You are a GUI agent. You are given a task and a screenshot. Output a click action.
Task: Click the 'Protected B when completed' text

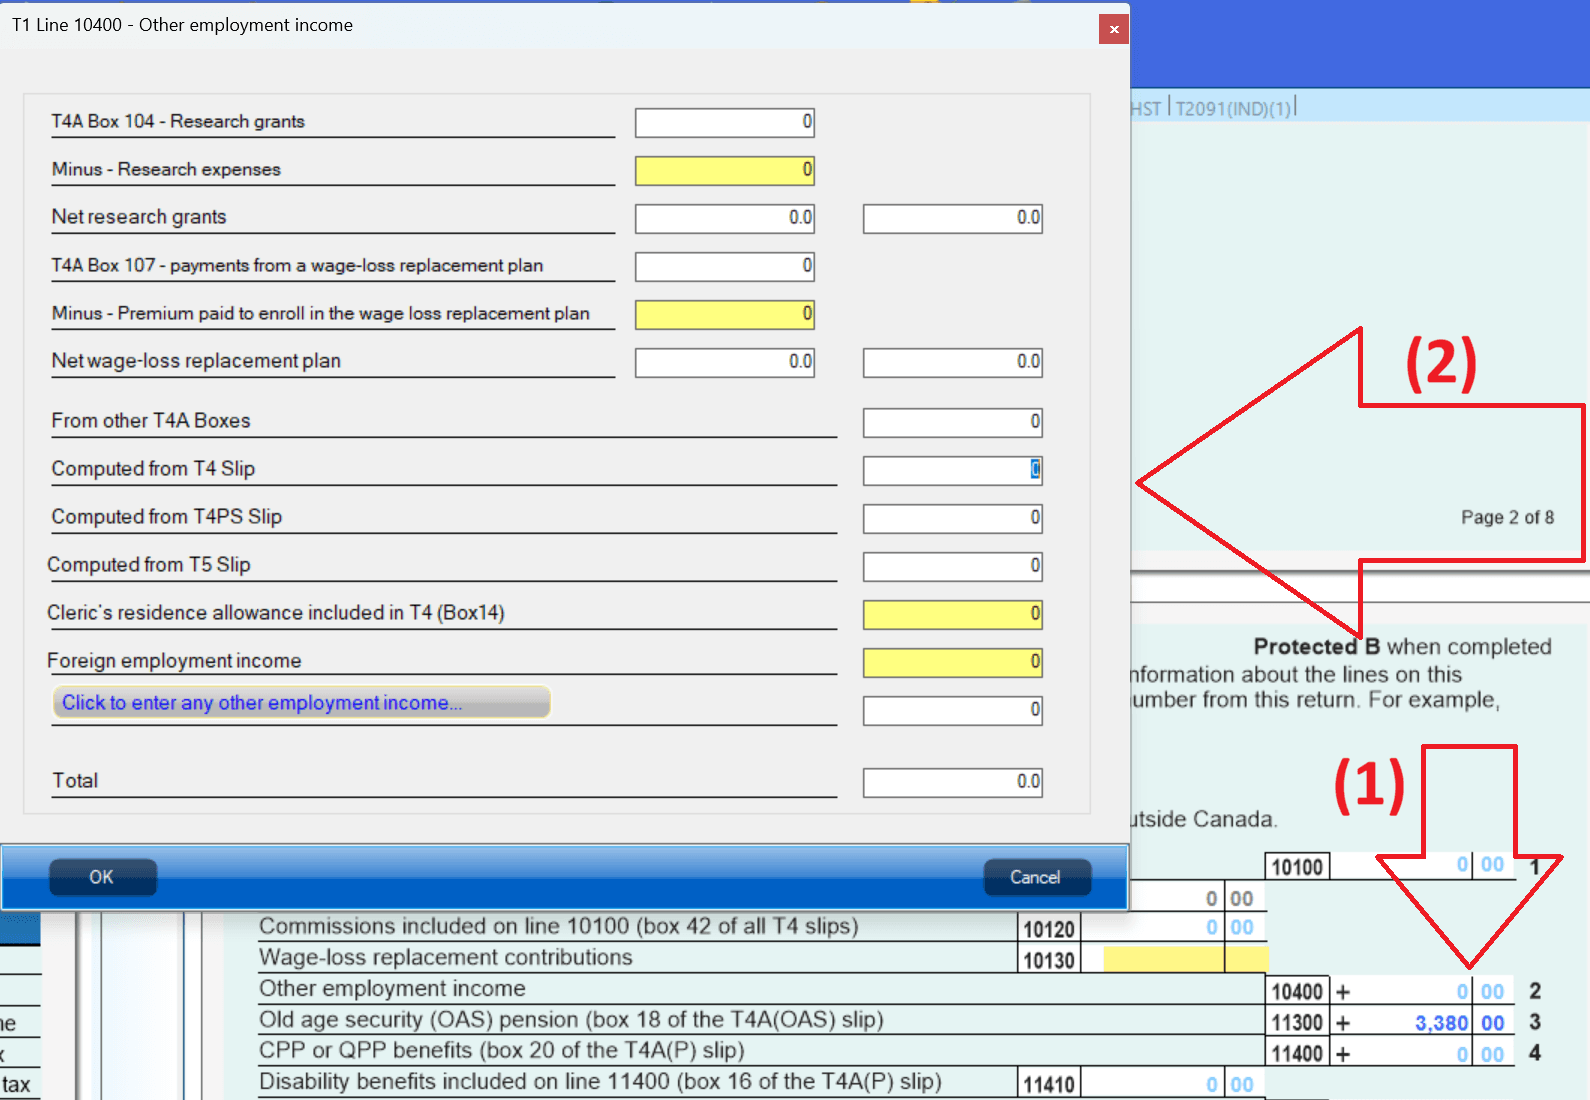click(x=1402, y=647)
